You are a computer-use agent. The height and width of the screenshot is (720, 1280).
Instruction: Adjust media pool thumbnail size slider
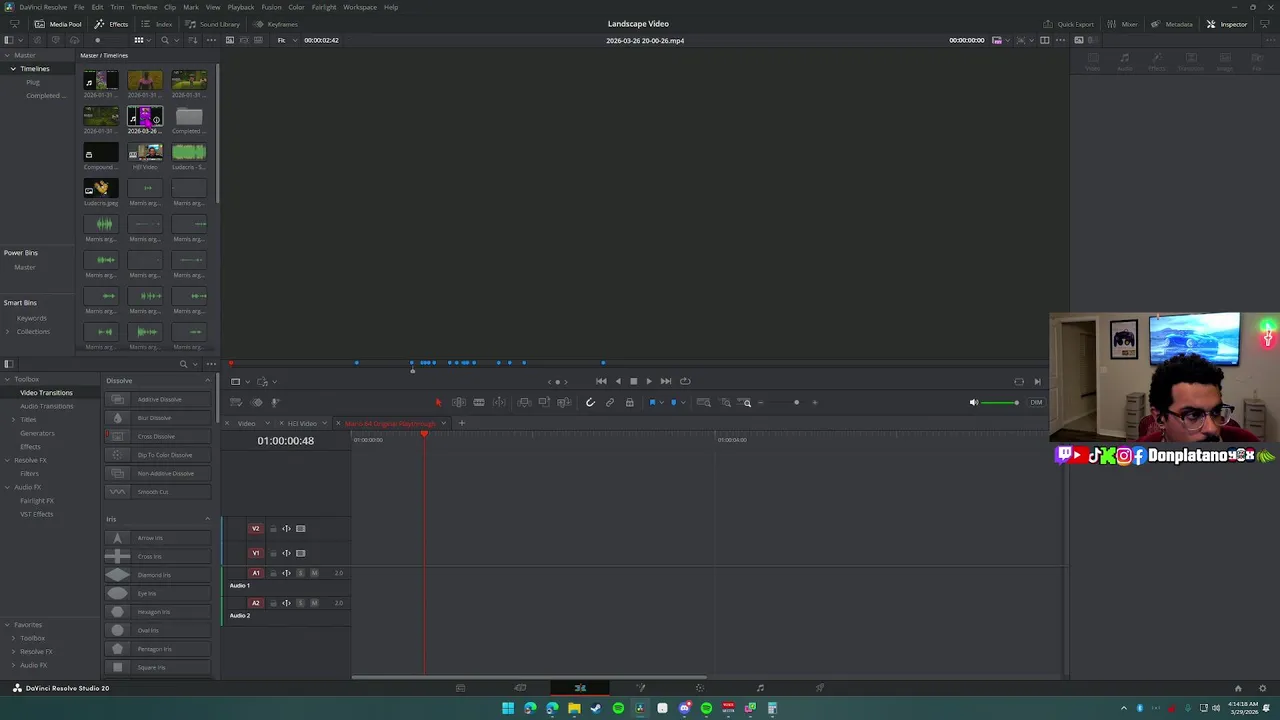(108, 40)
